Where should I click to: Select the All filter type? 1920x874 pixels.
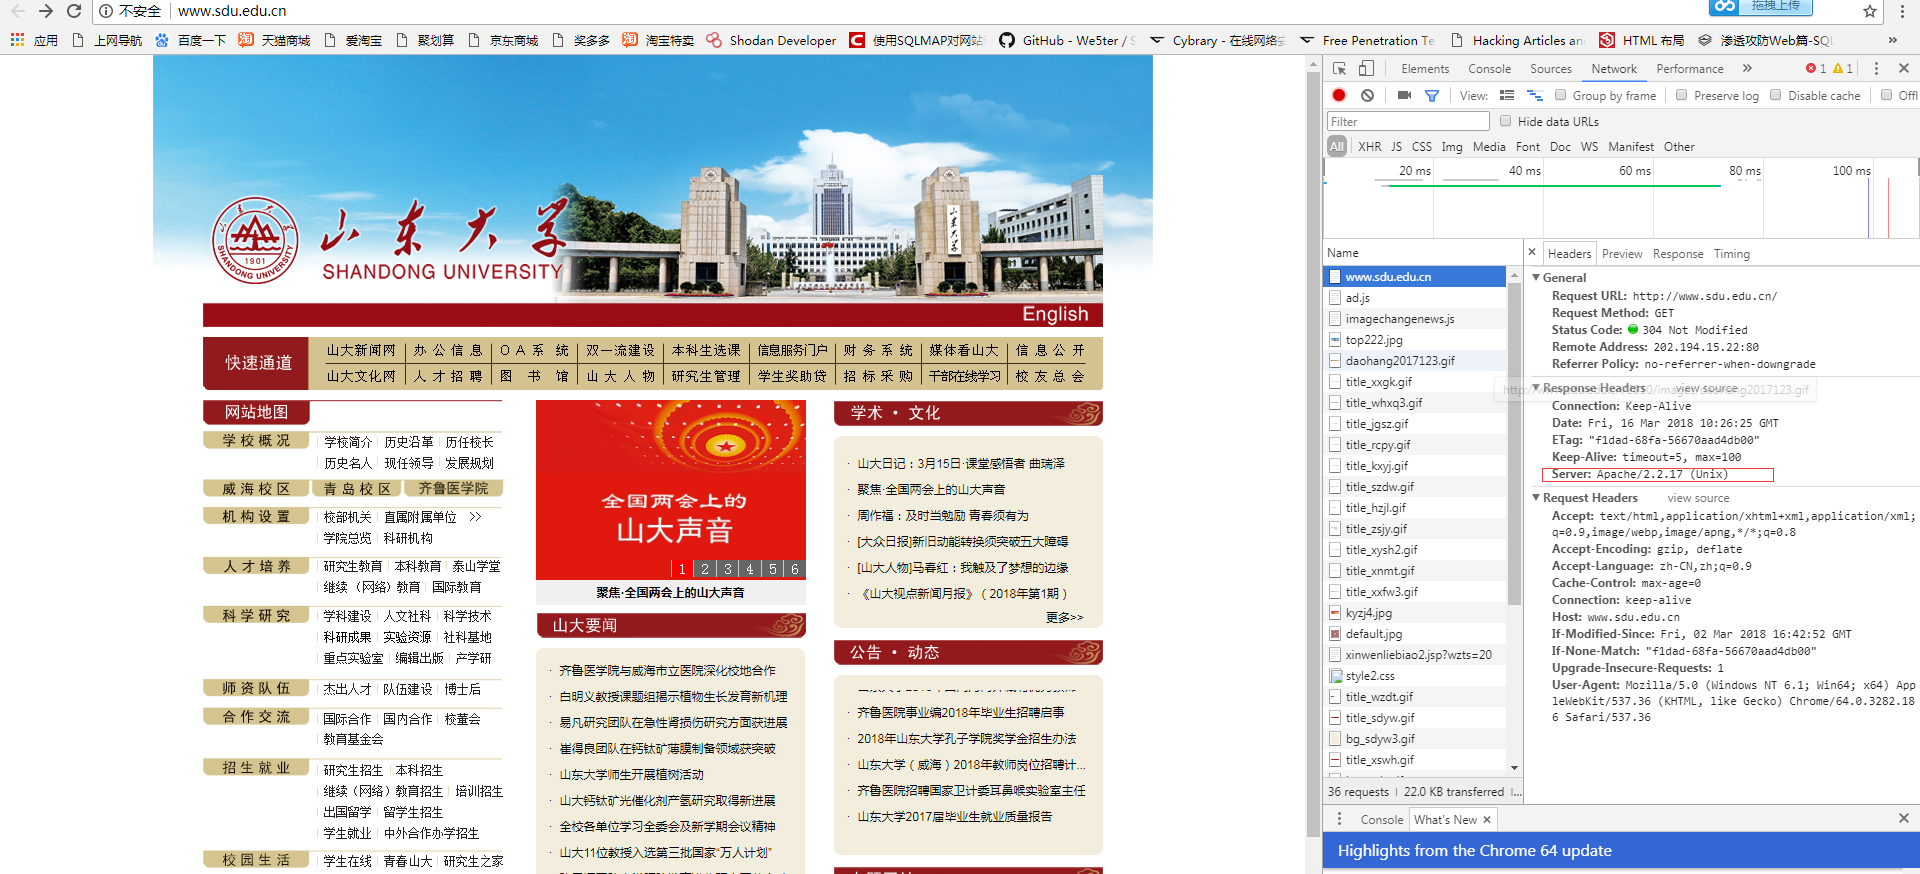1336,146
